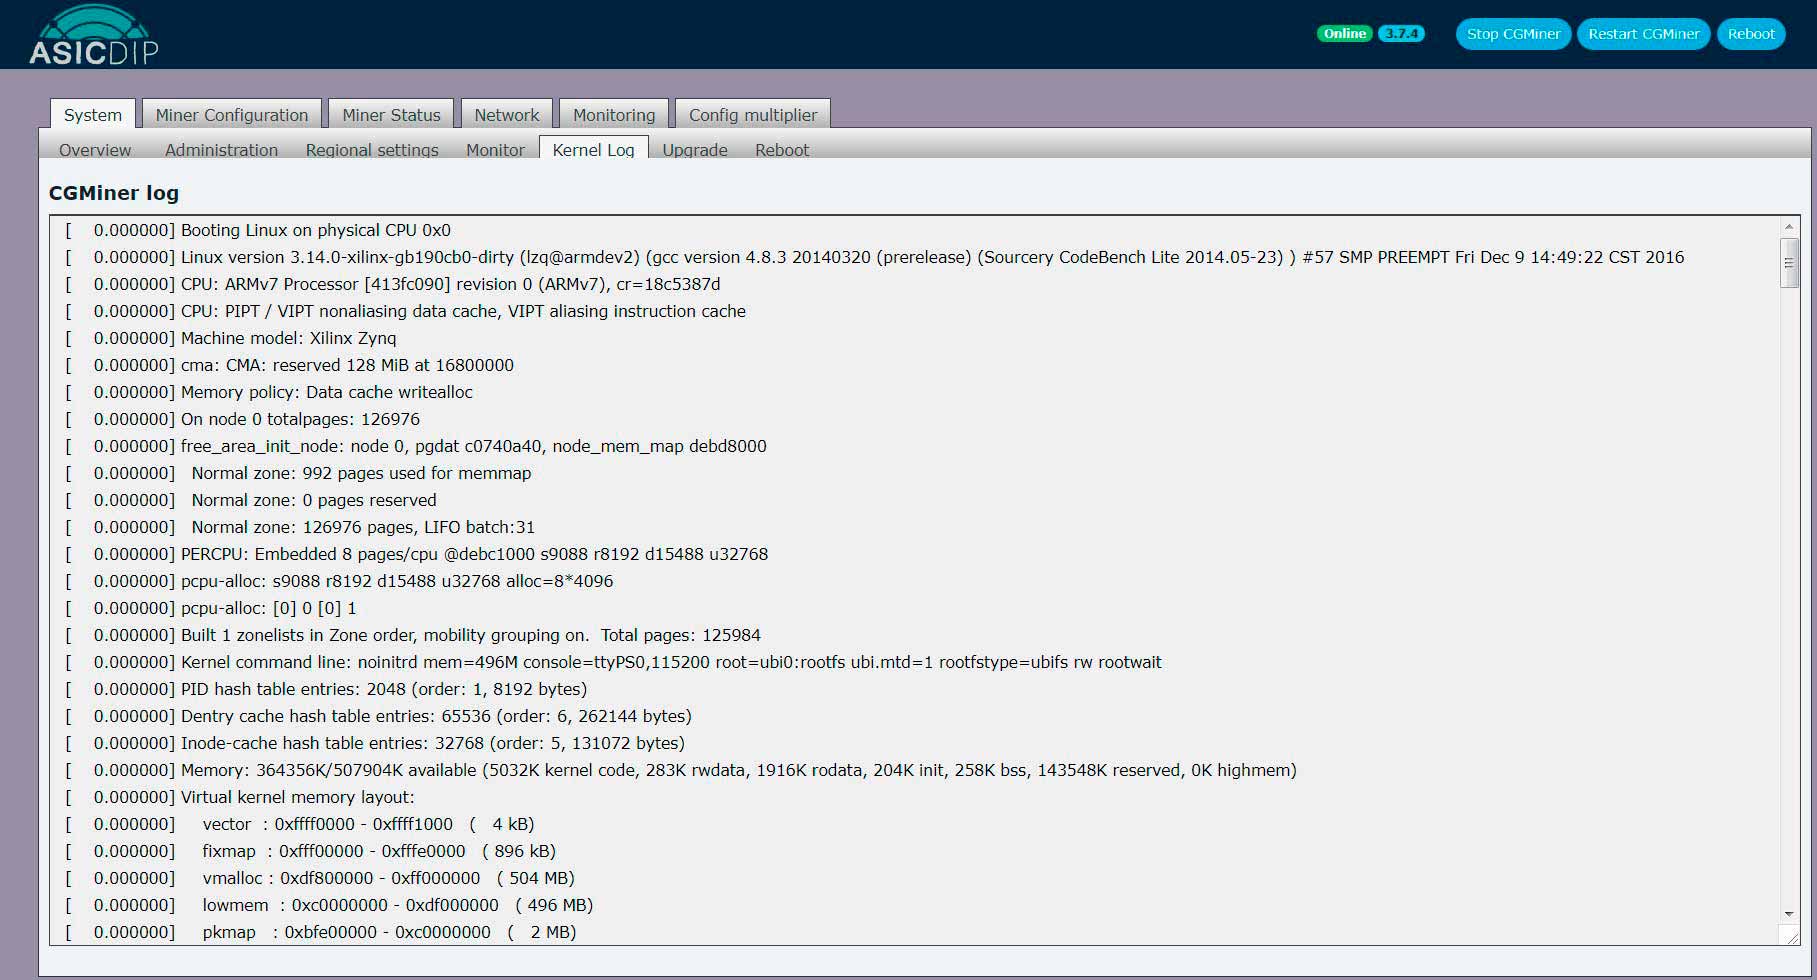Open the Reboot sub-tab

[x=782, y=150]
